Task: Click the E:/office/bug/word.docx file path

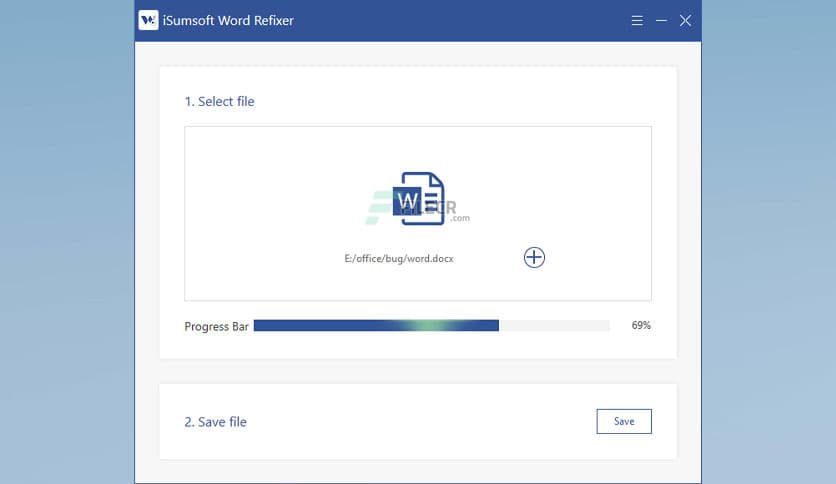Action: point(399,259)
